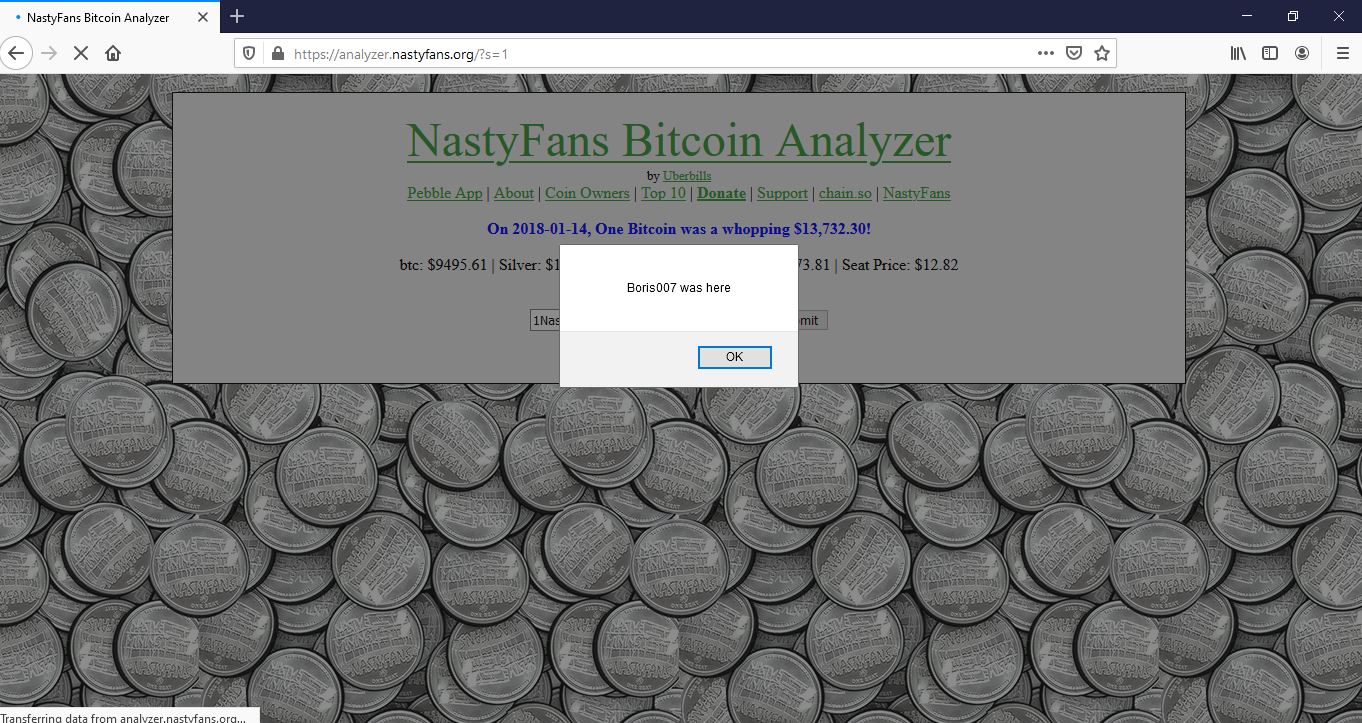Follow the Coin Owners link
This screenshot has height=723, width=1362.
click(587, 193)
